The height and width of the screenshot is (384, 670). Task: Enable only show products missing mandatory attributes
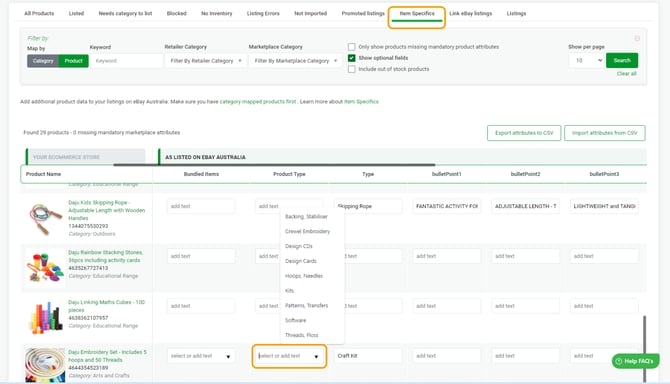pos(352,47)
